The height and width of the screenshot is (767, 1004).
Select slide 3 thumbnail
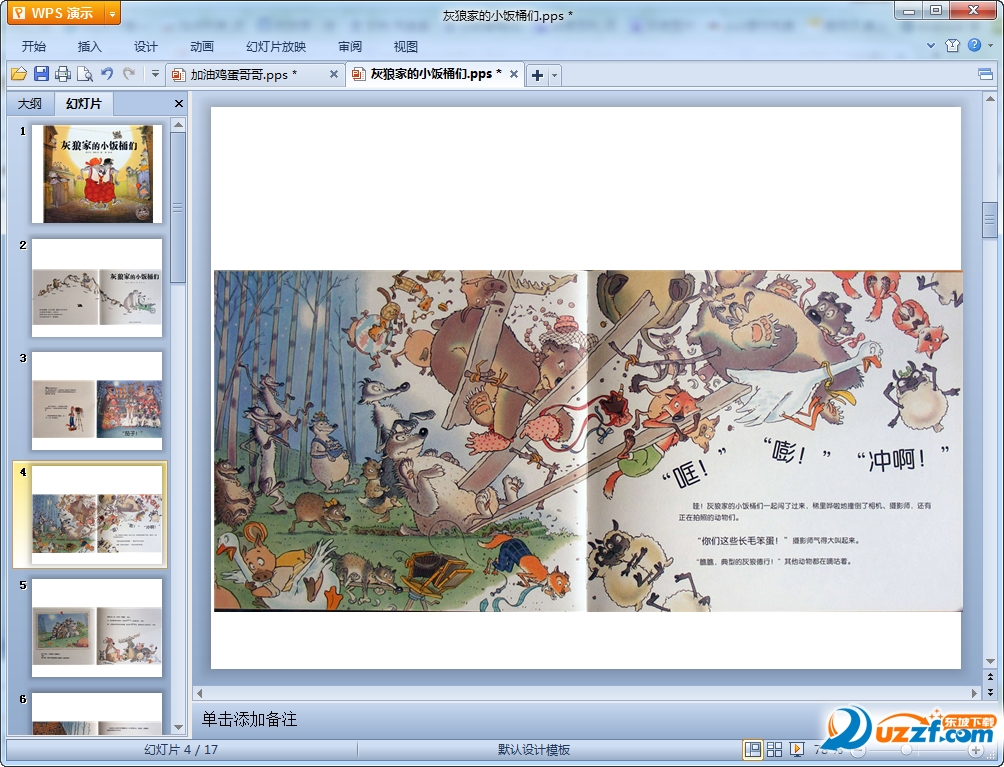(x=97, y=401)
